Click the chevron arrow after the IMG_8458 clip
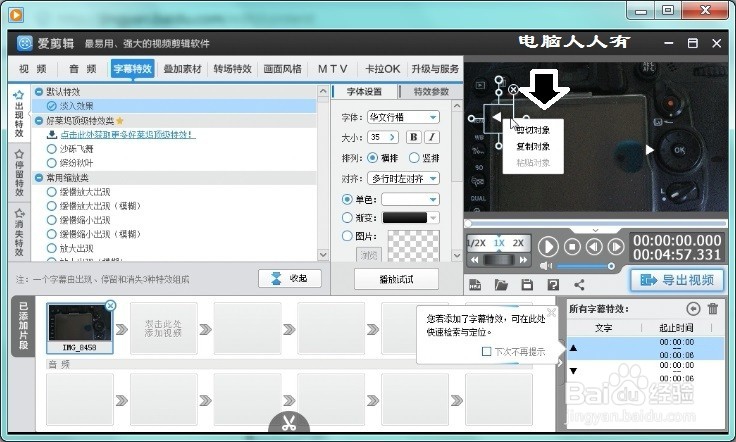This screenshot has height=442, width=736. click(122, 329)
